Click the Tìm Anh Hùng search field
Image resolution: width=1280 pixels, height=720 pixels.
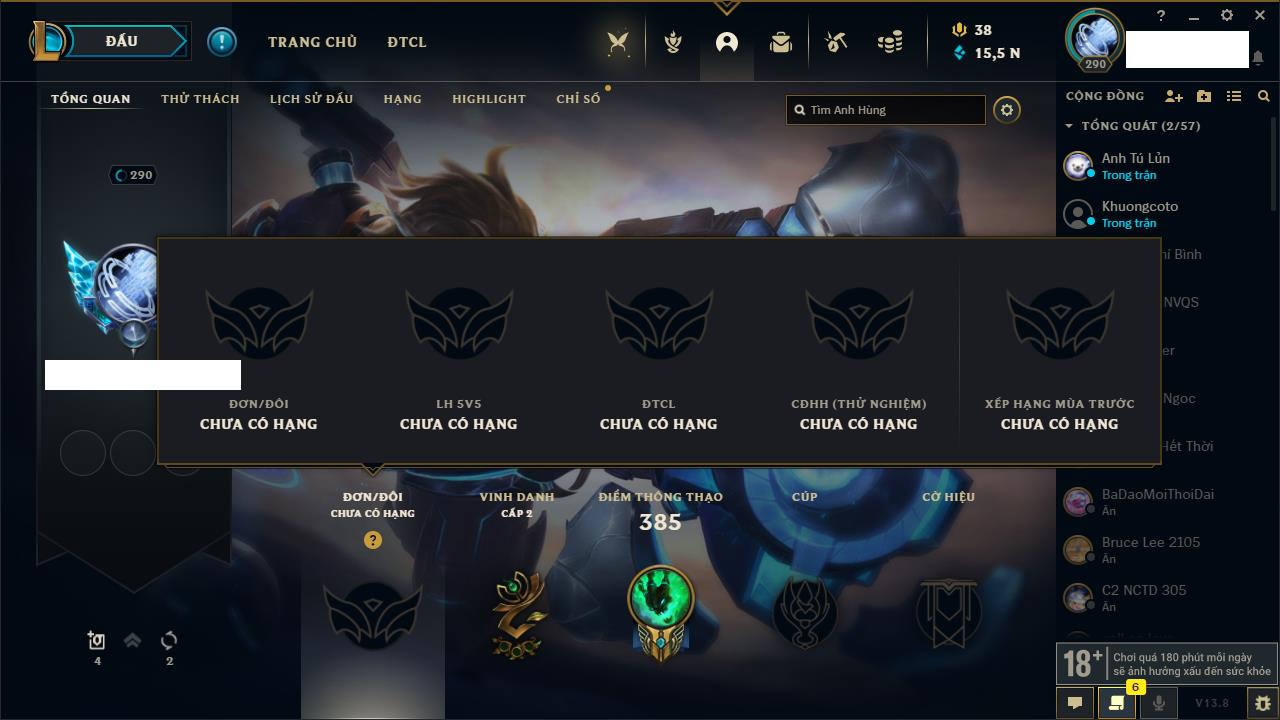(886, 110)
